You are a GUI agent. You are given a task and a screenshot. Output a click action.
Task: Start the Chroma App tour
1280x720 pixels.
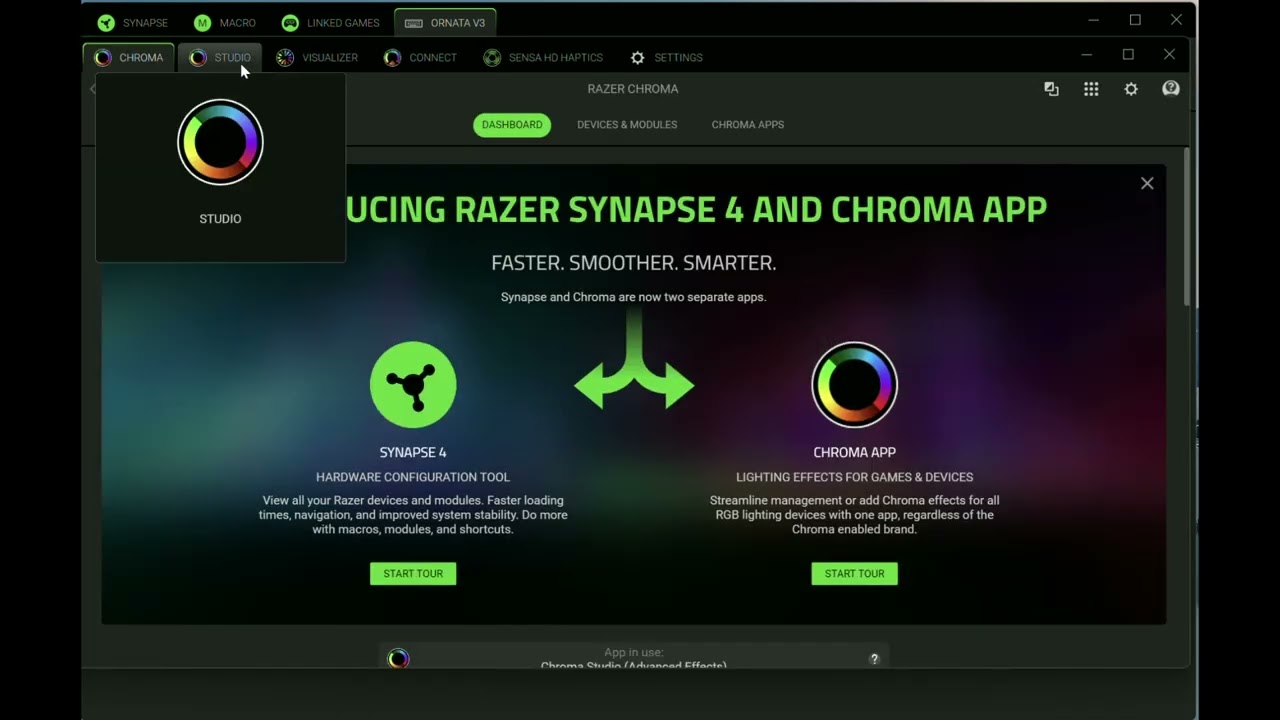coord(854,574)
